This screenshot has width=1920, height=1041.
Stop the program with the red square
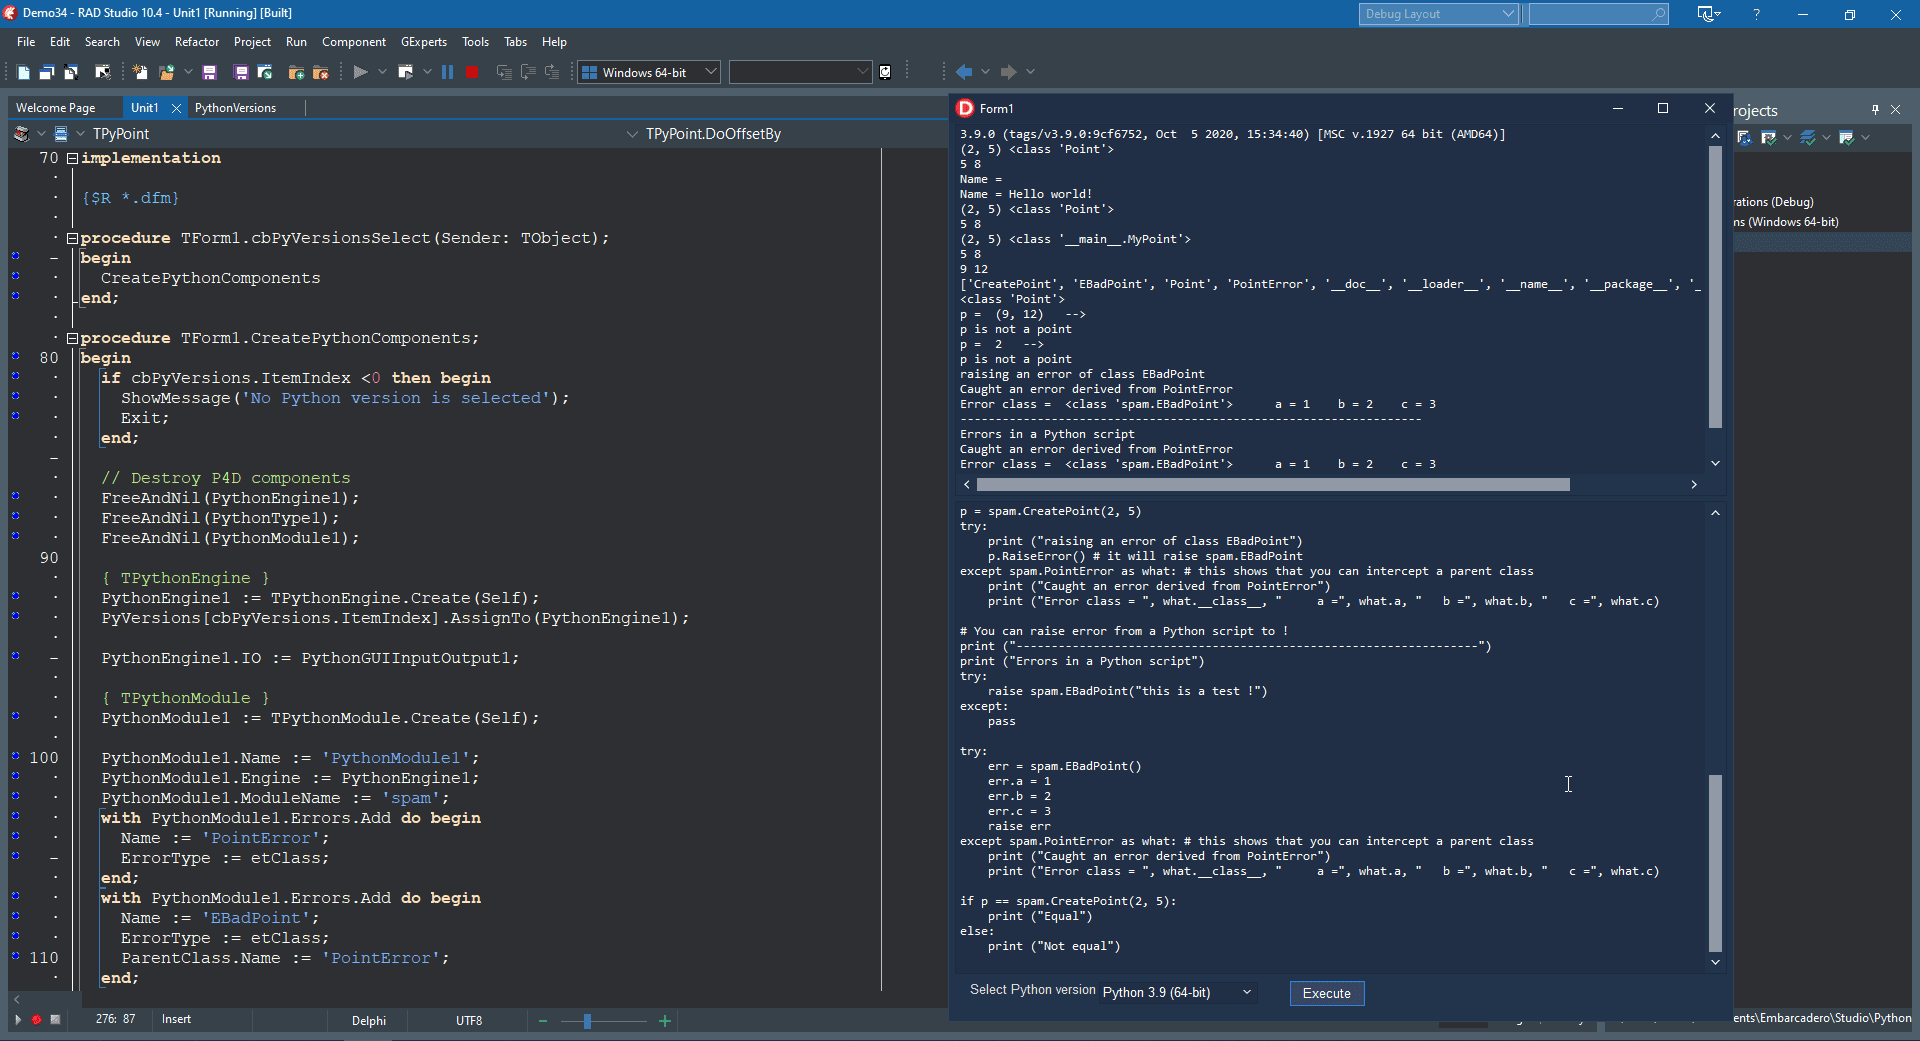click(472, 72)
